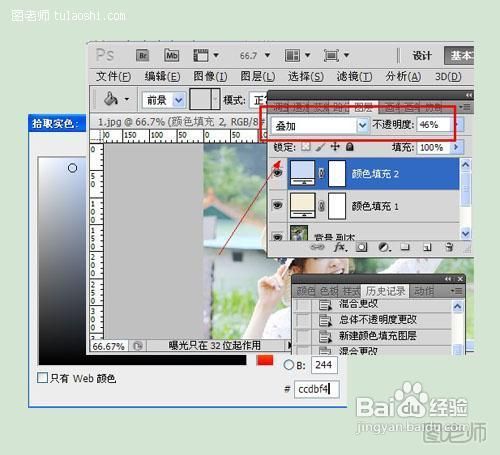This screenshot has width=500, height=455.
Task: Open the pattern picker dropdown arrow
Action: click(215, 99)
